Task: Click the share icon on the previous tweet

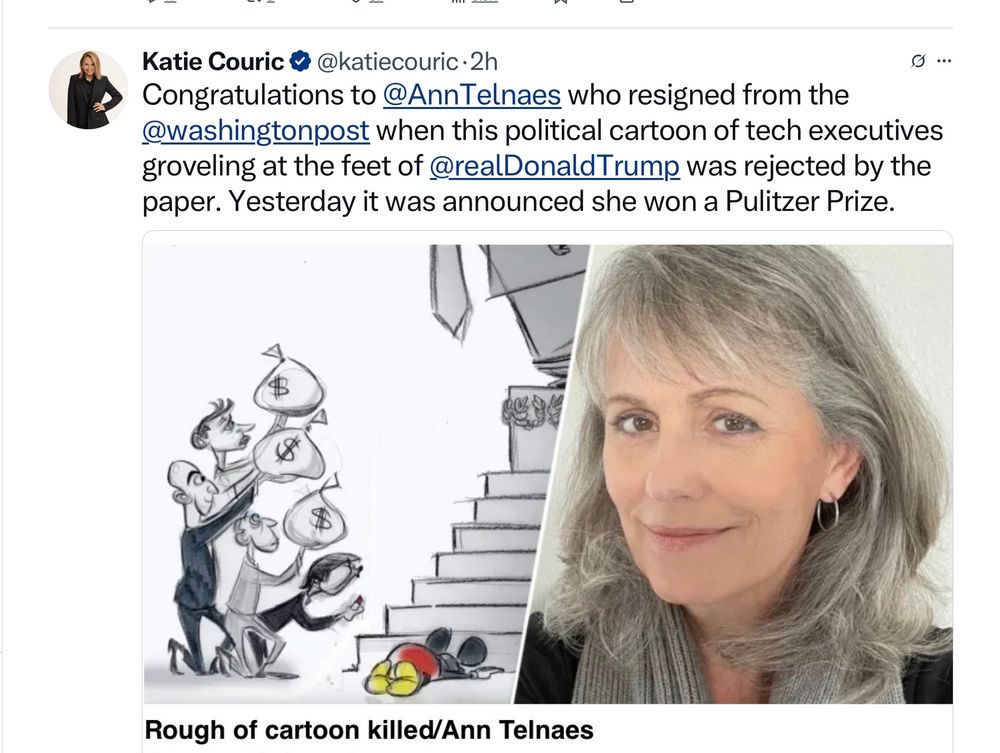Action: tap(627, 1)
